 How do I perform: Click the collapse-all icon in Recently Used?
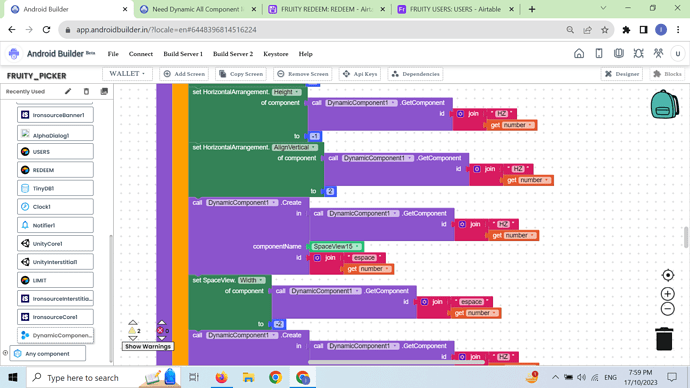[104, 92]
